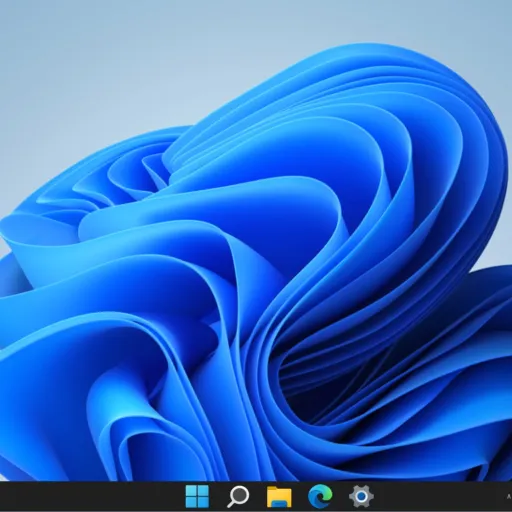
Task: Expand the hidden system tray icons chevron
Action: click(509, 497)
